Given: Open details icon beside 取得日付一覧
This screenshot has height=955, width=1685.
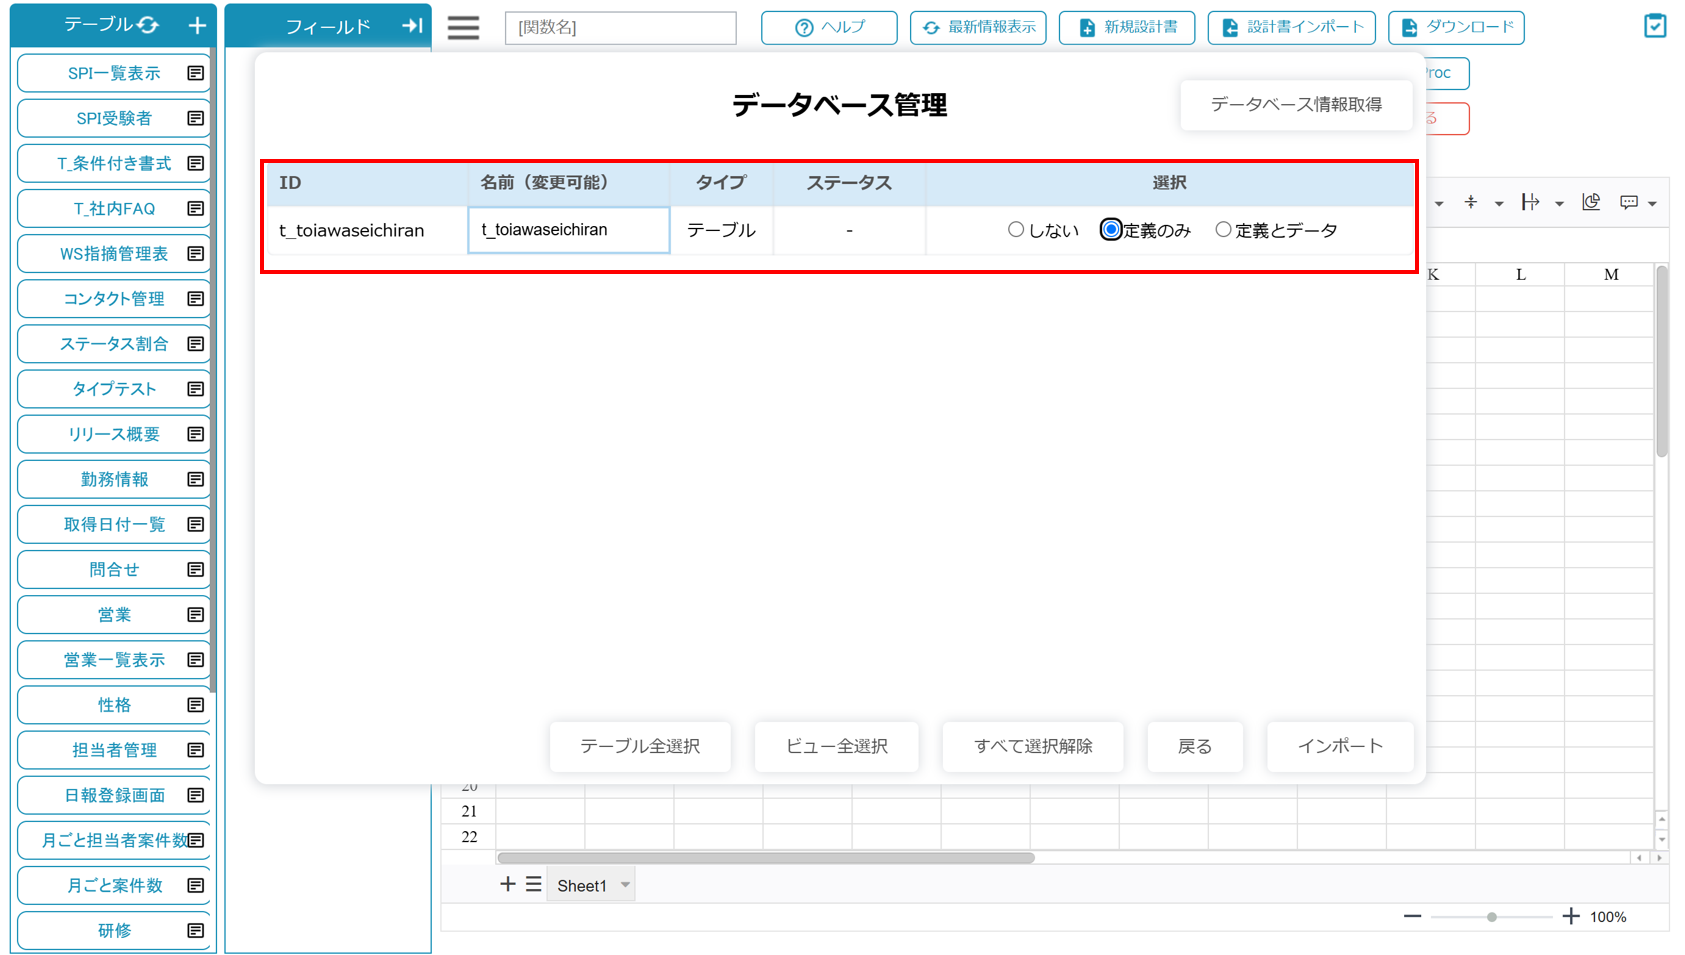Looking at the screenshot, I should (196, 524).
